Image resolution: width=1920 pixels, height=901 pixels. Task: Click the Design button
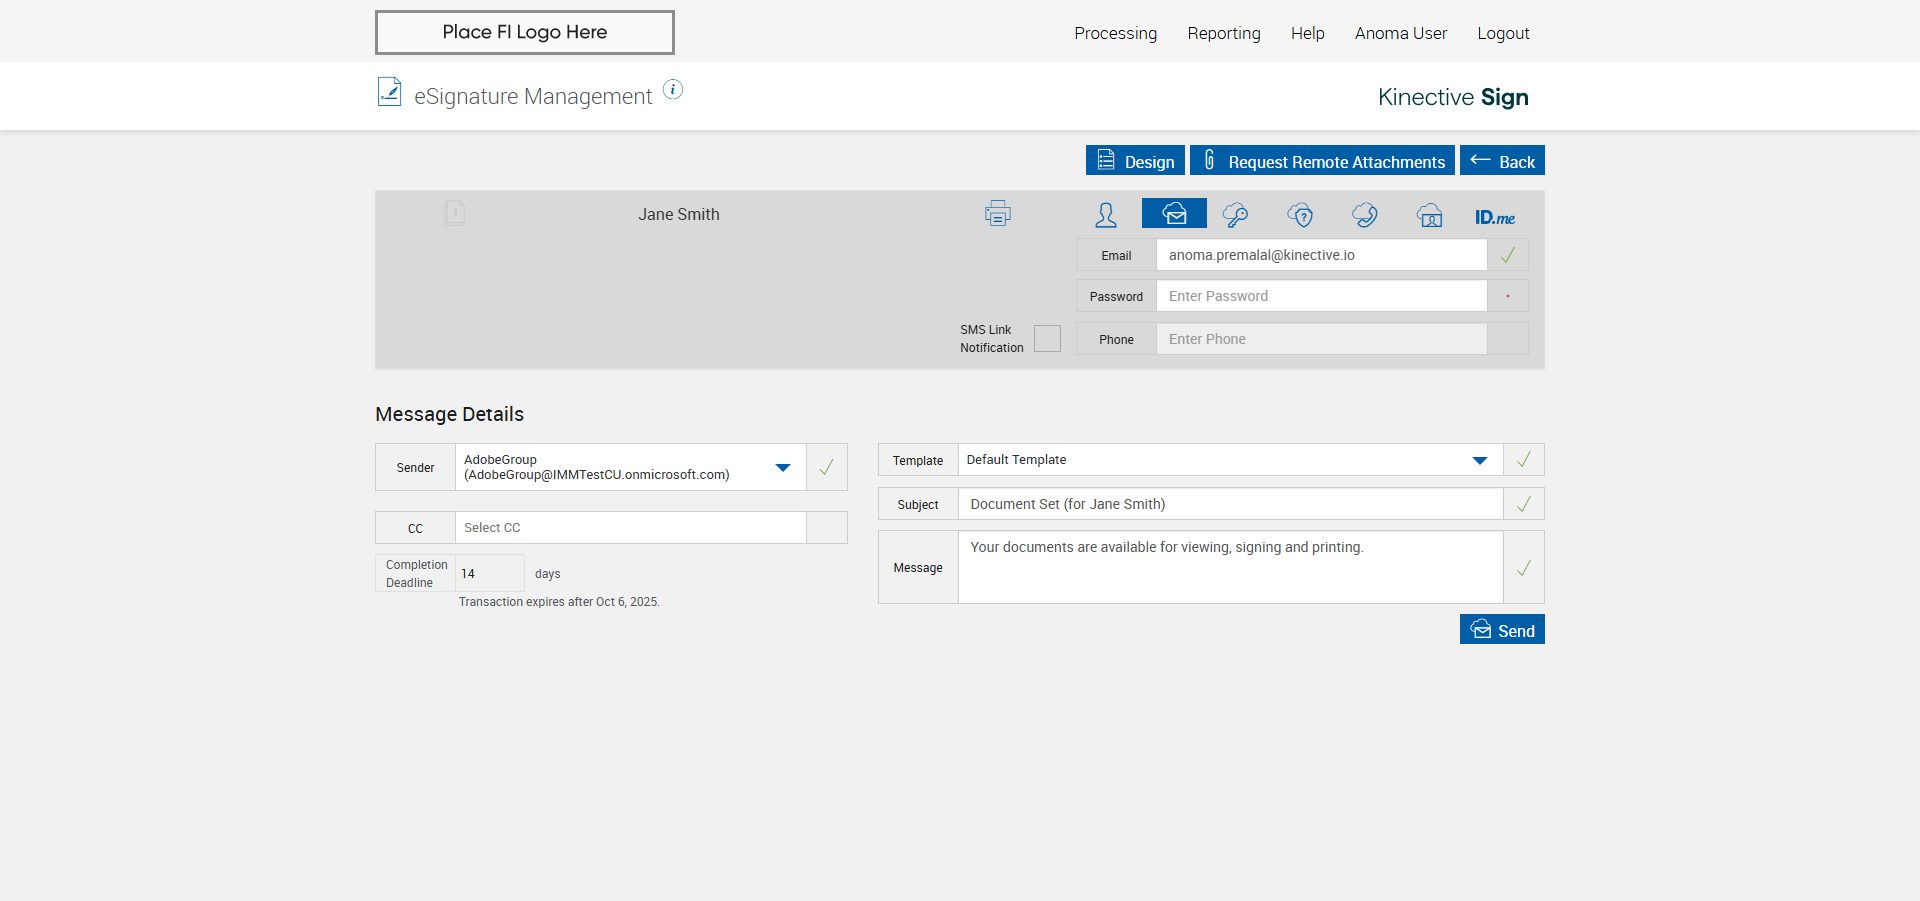tap(1135, 161)
